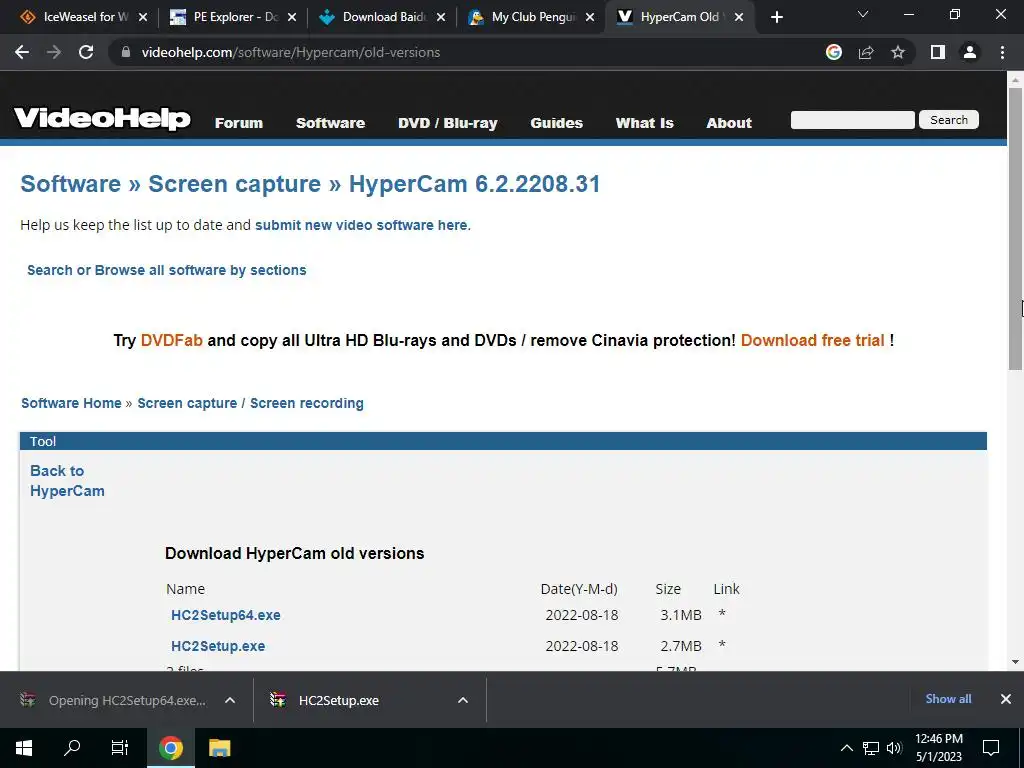Open File Explorer from the taskbar
1024x768 pixels.
point(219,748)
